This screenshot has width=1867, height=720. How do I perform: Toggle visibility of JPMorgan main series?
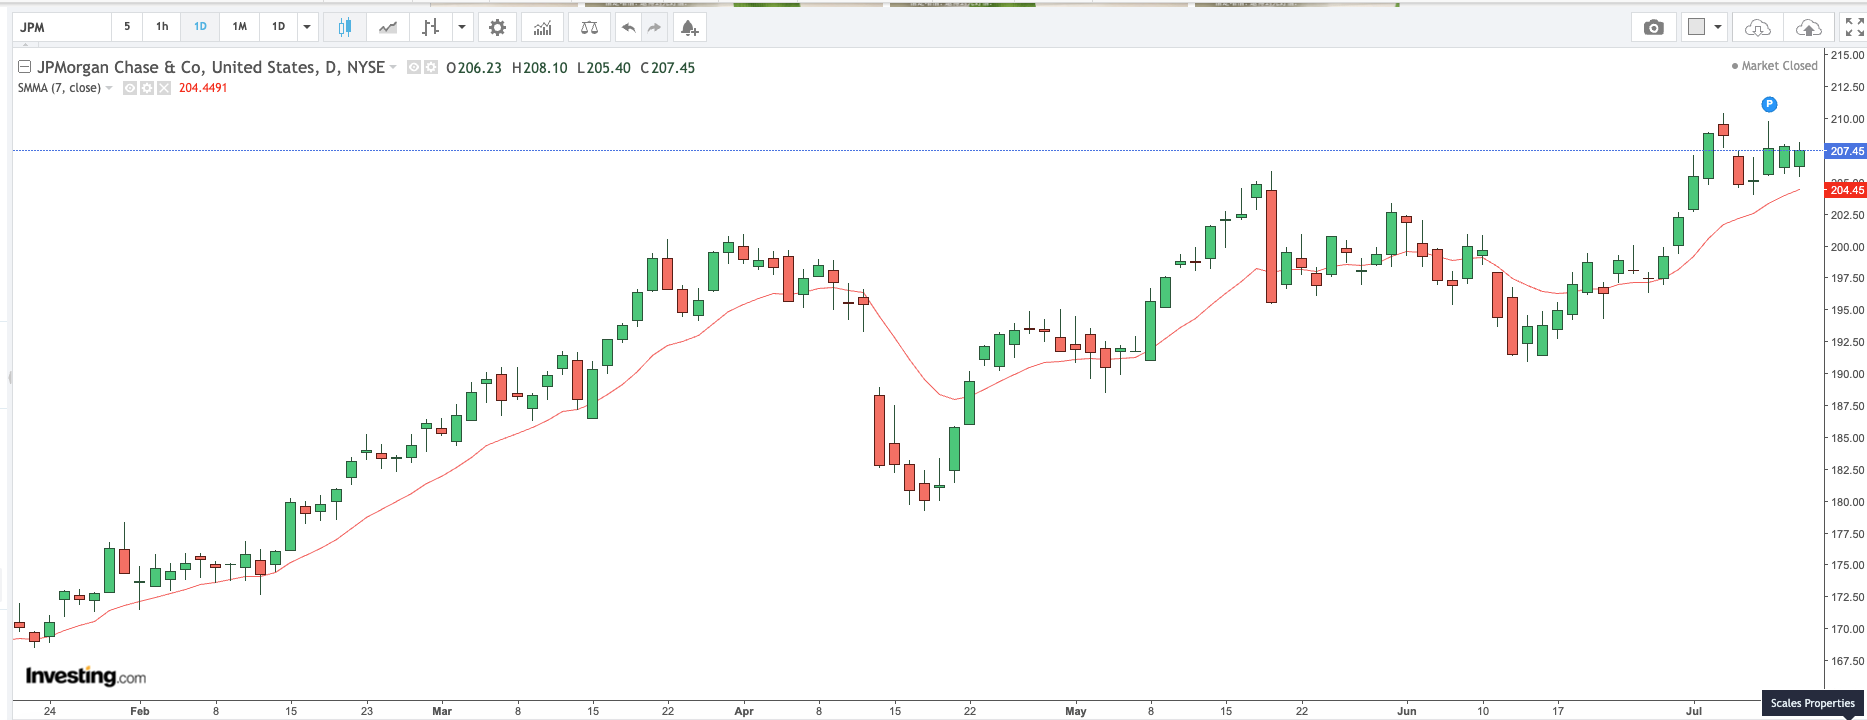coord(414,67)
